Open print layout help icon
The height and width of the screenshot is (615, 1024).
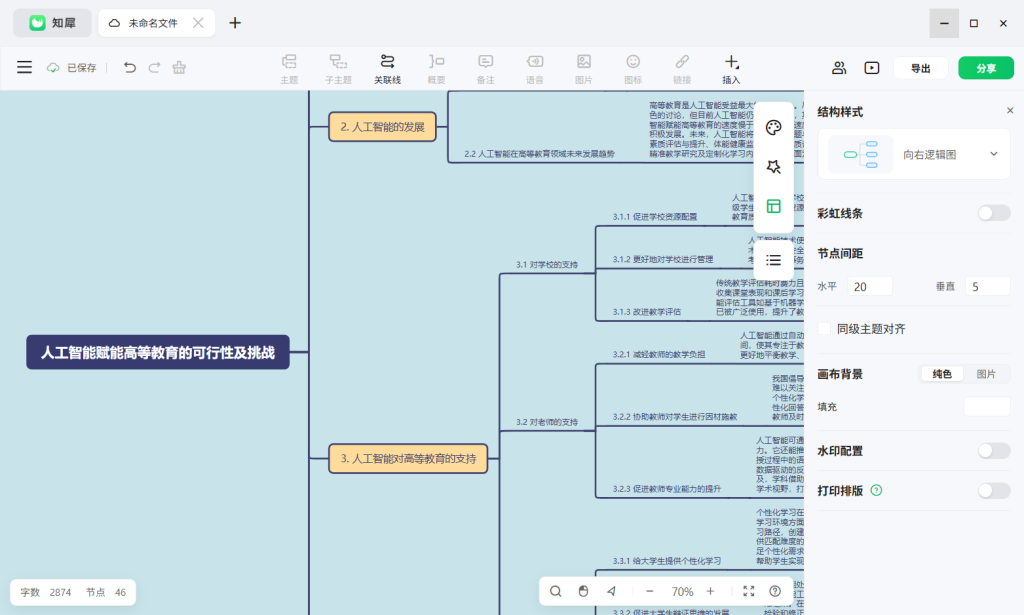(876, 490)
